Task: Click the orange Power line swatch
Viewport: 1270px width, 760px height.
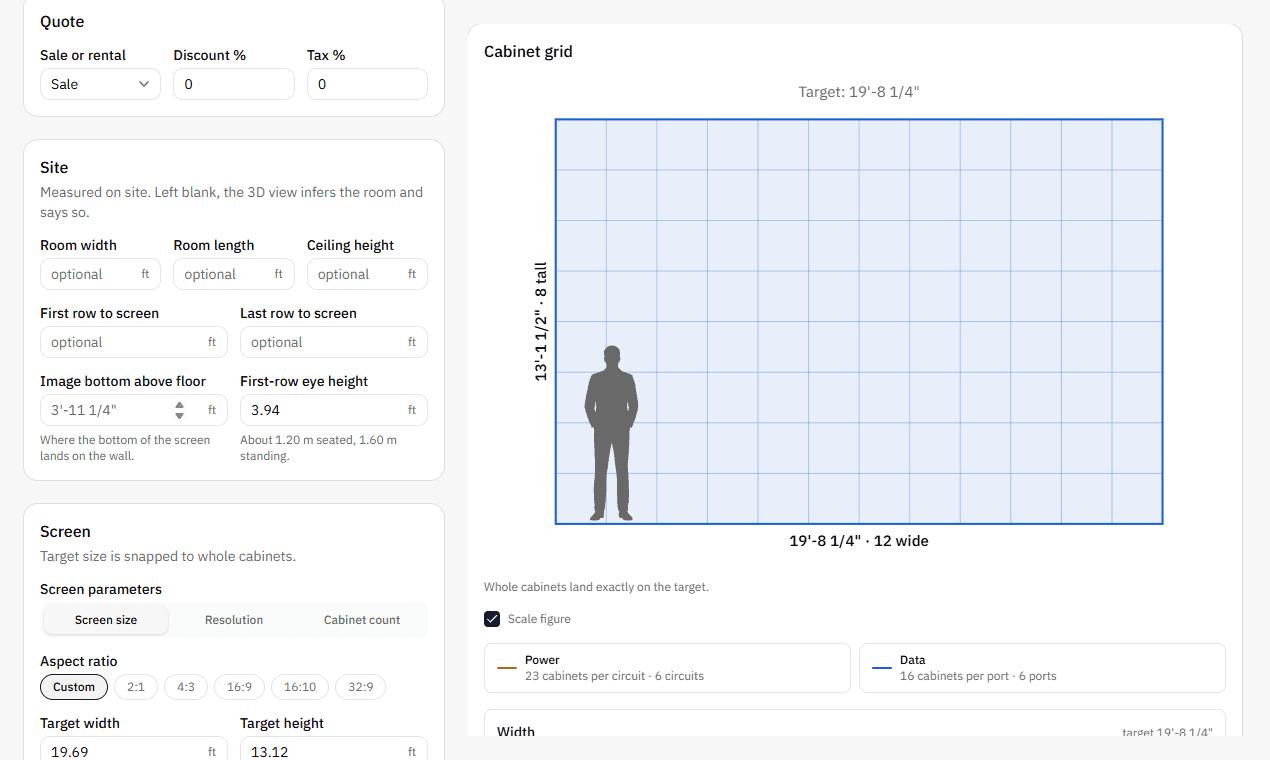Action: coord(507,668)
